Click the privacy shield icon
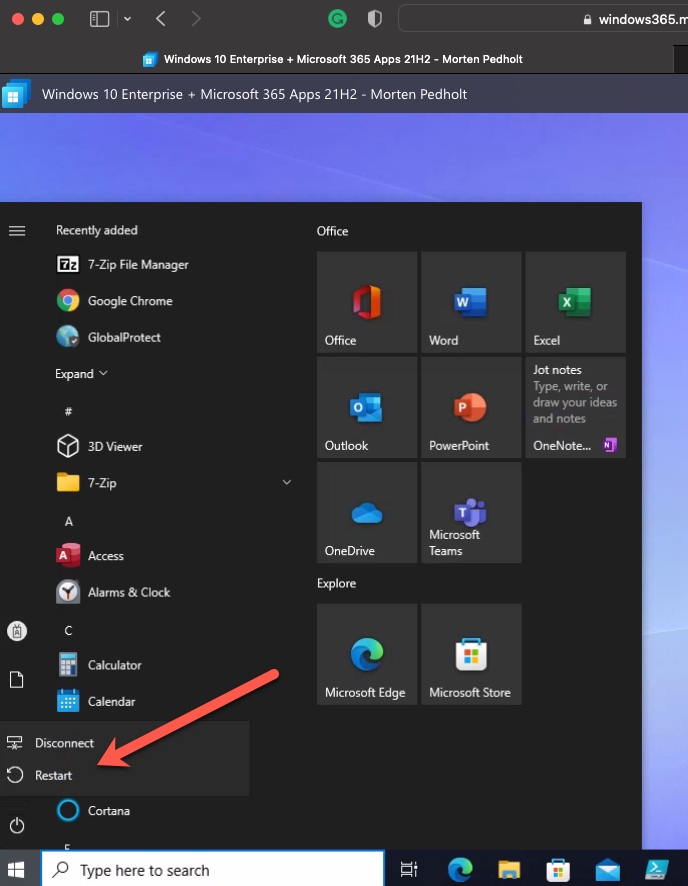Viewport: 688px width, 886px height. (375, 19)
